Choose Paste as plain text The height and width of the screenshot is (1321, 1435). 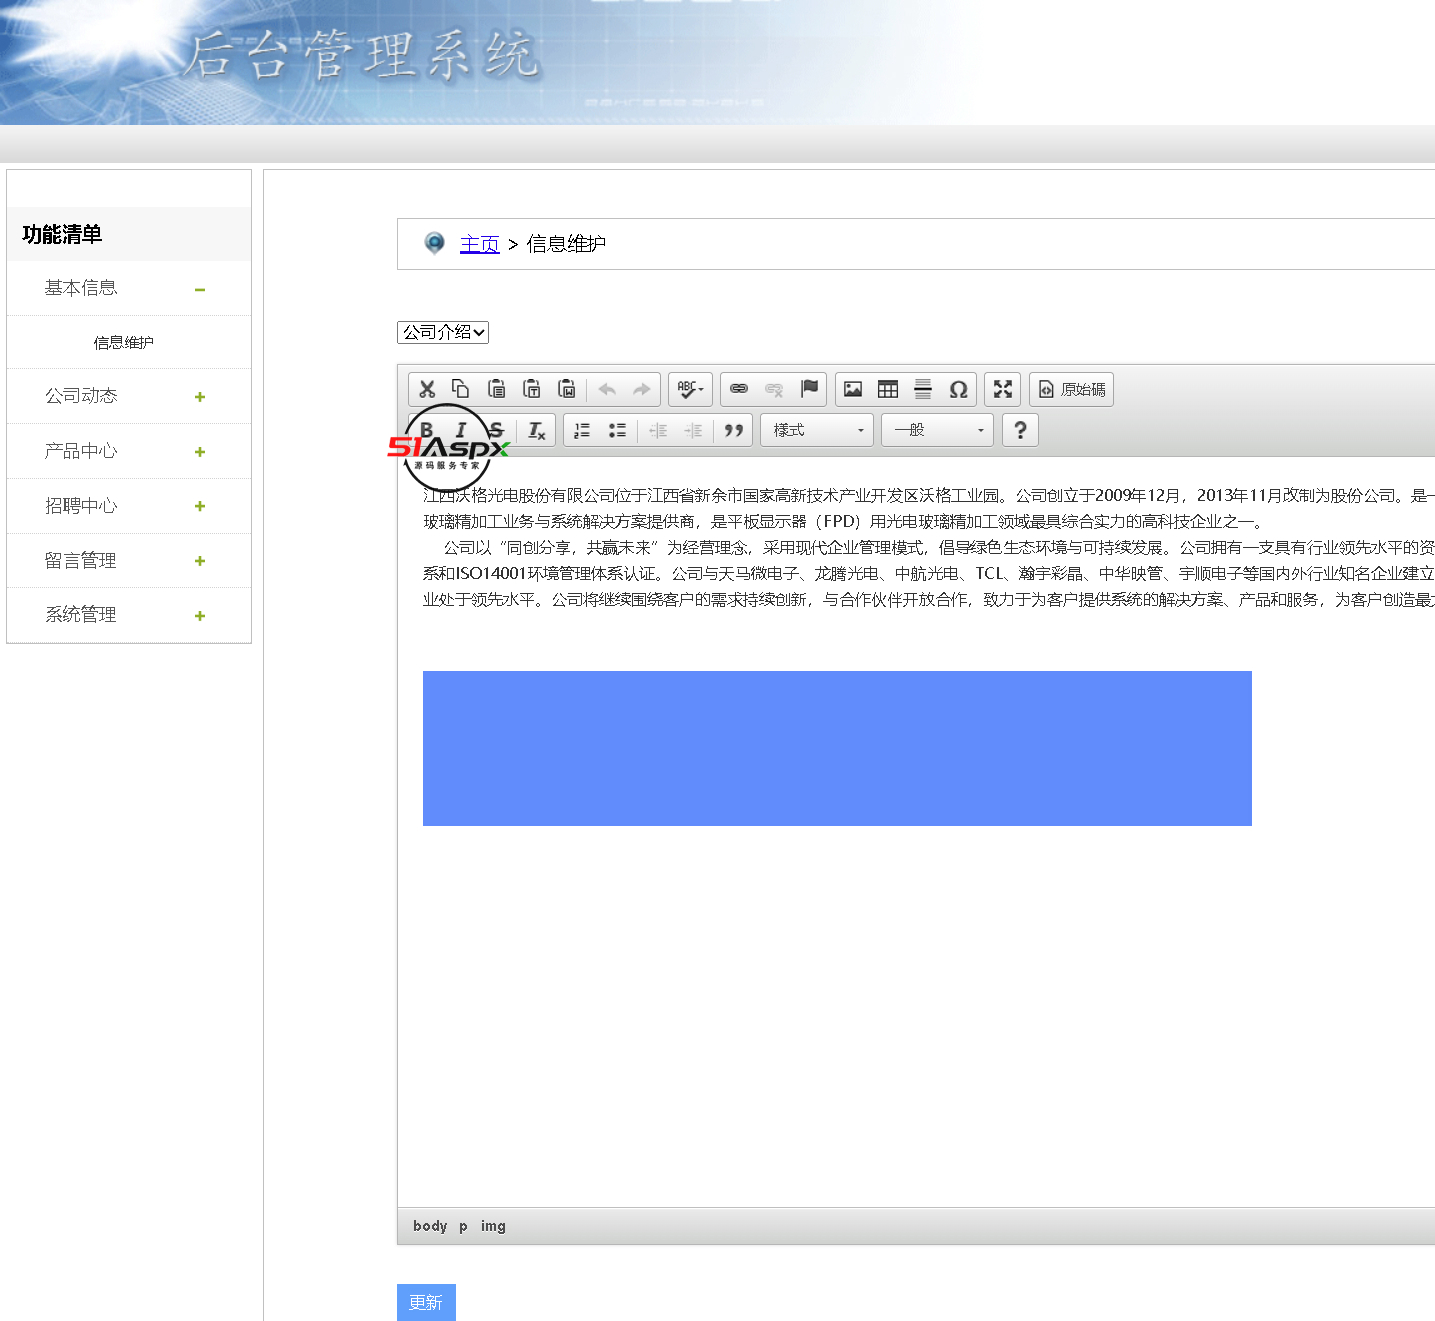pos(531,389)
